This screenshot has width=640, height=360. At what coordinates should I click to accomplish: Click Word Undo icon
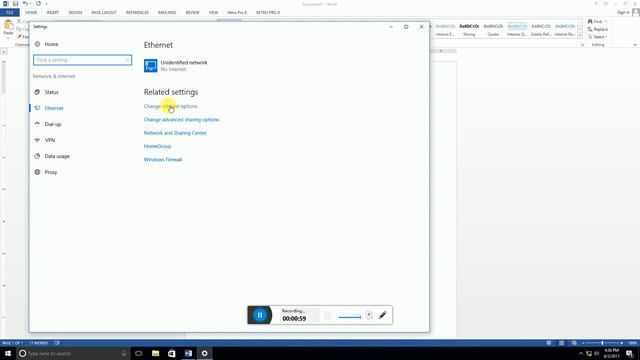(25, 4)
